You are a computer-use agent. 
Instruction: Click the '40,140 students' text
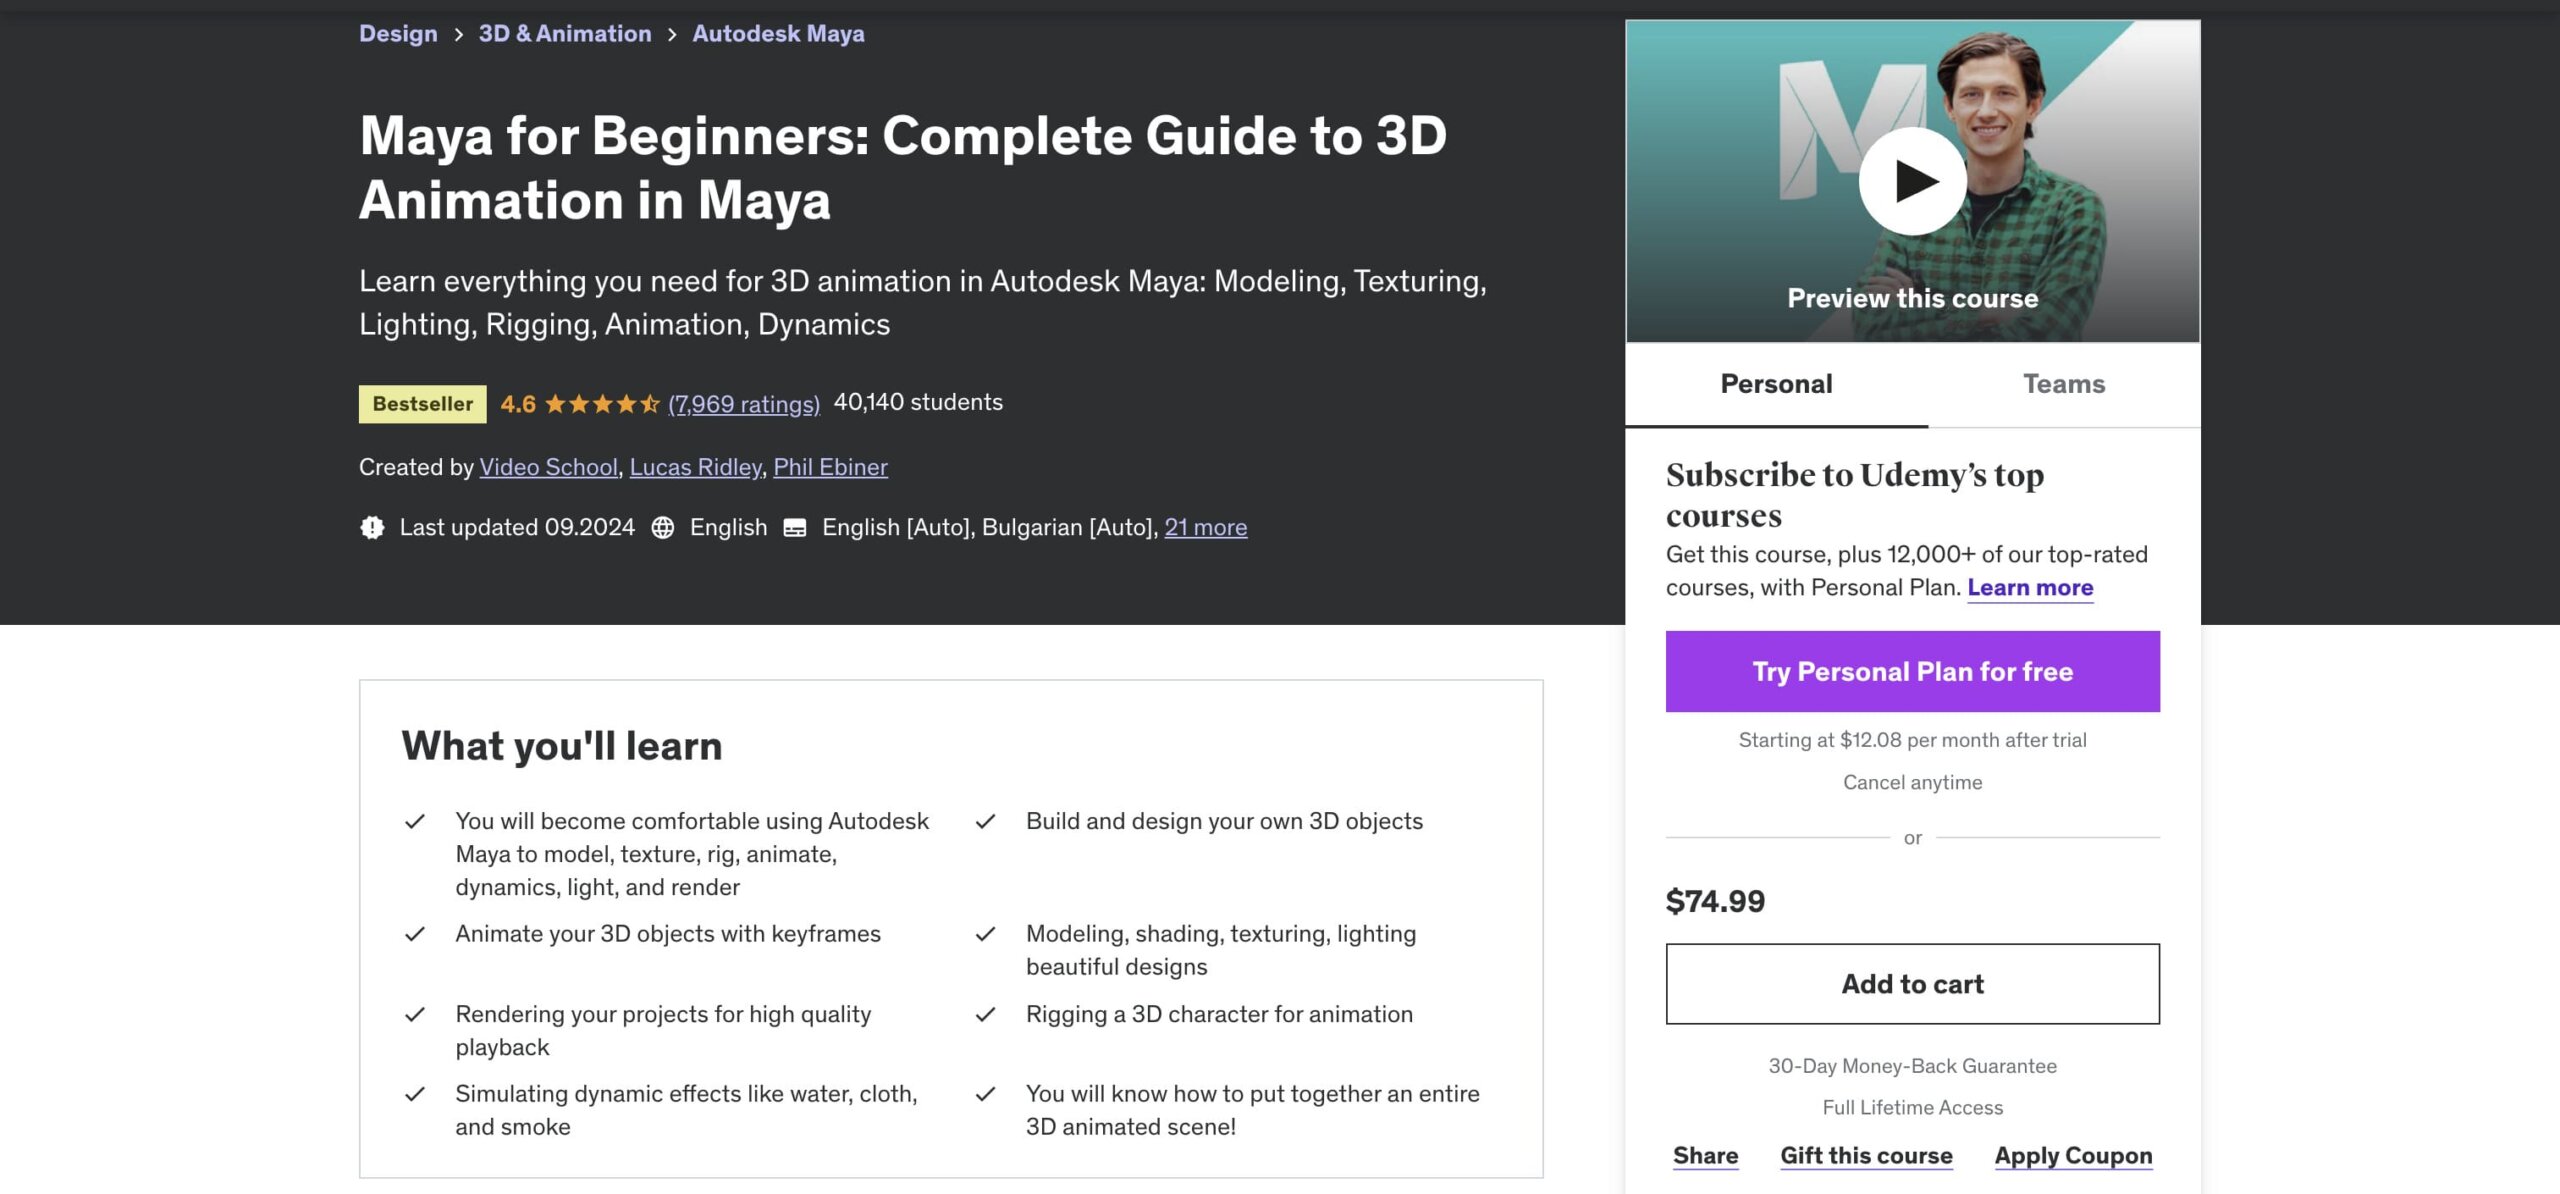tap(918, 402)
